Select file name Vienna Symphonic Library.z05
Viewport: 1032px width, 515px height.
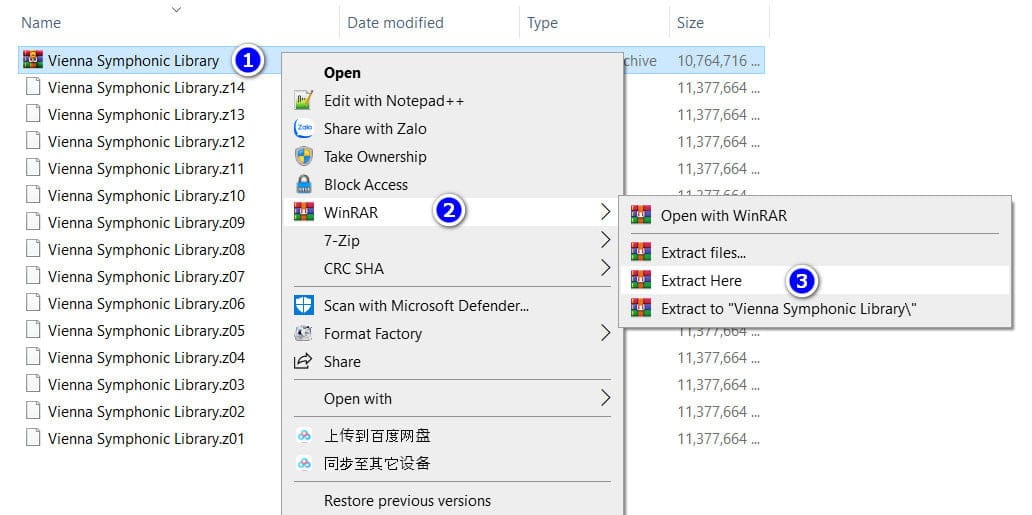point(146,331)
